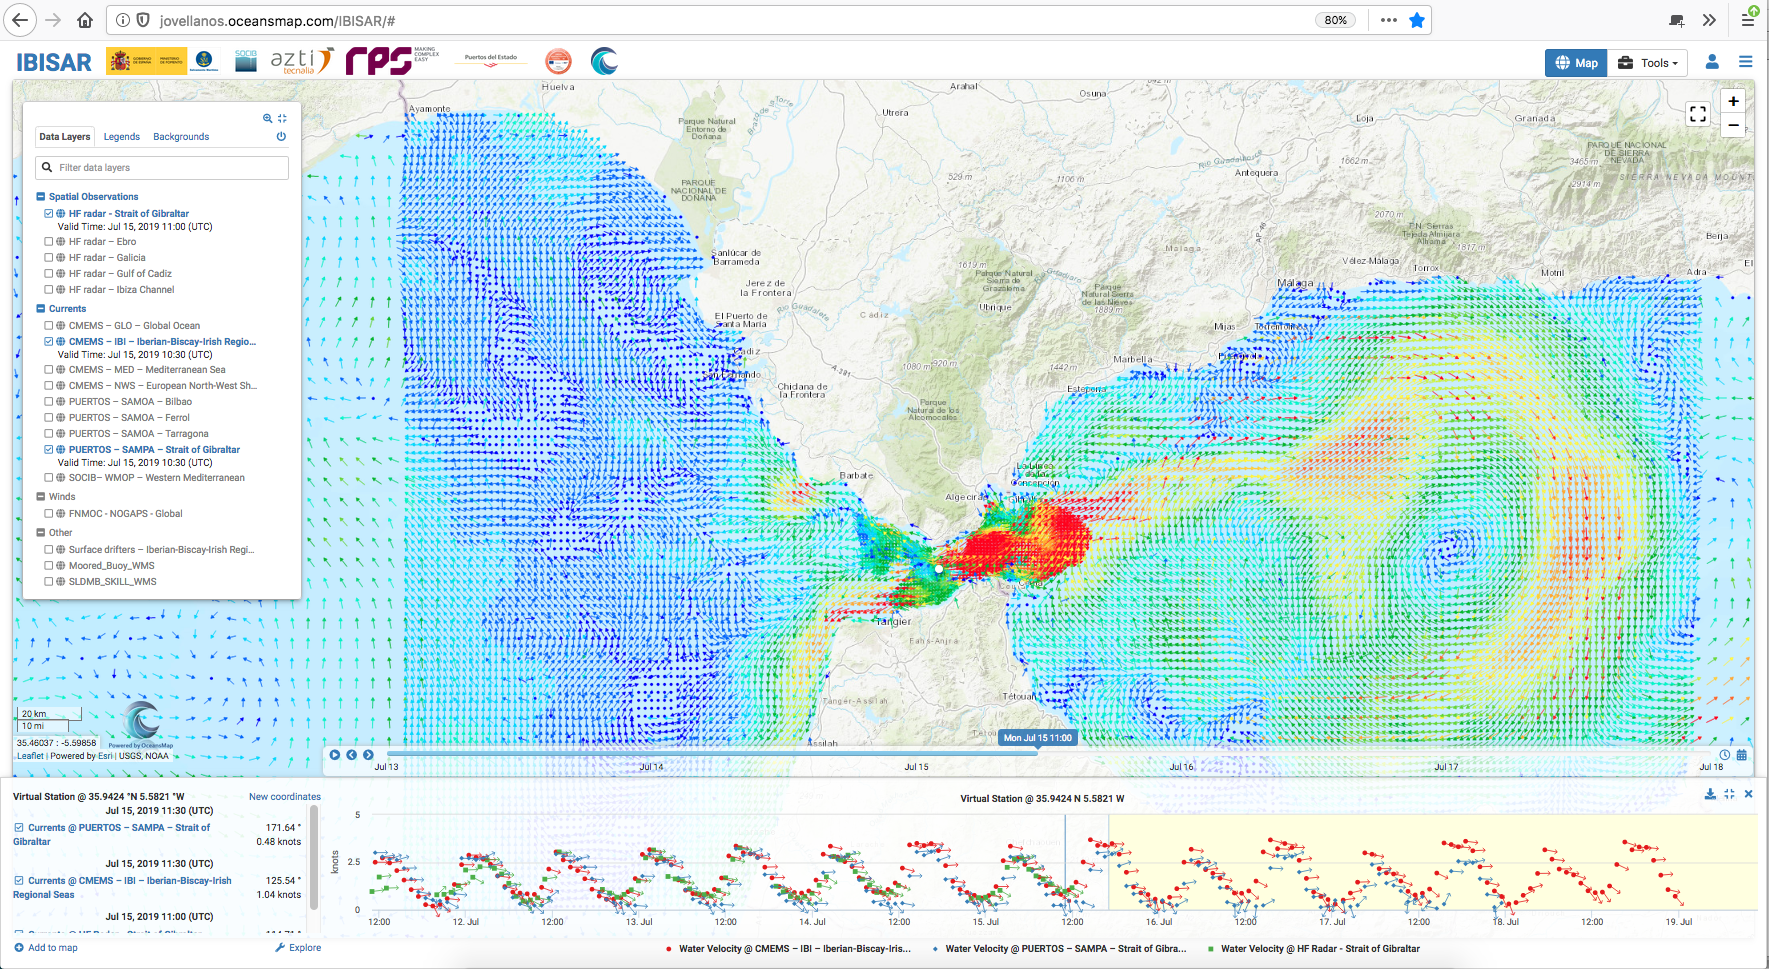Toggle fullscreen map view

pyautogui.click(x=1697, y=114)
